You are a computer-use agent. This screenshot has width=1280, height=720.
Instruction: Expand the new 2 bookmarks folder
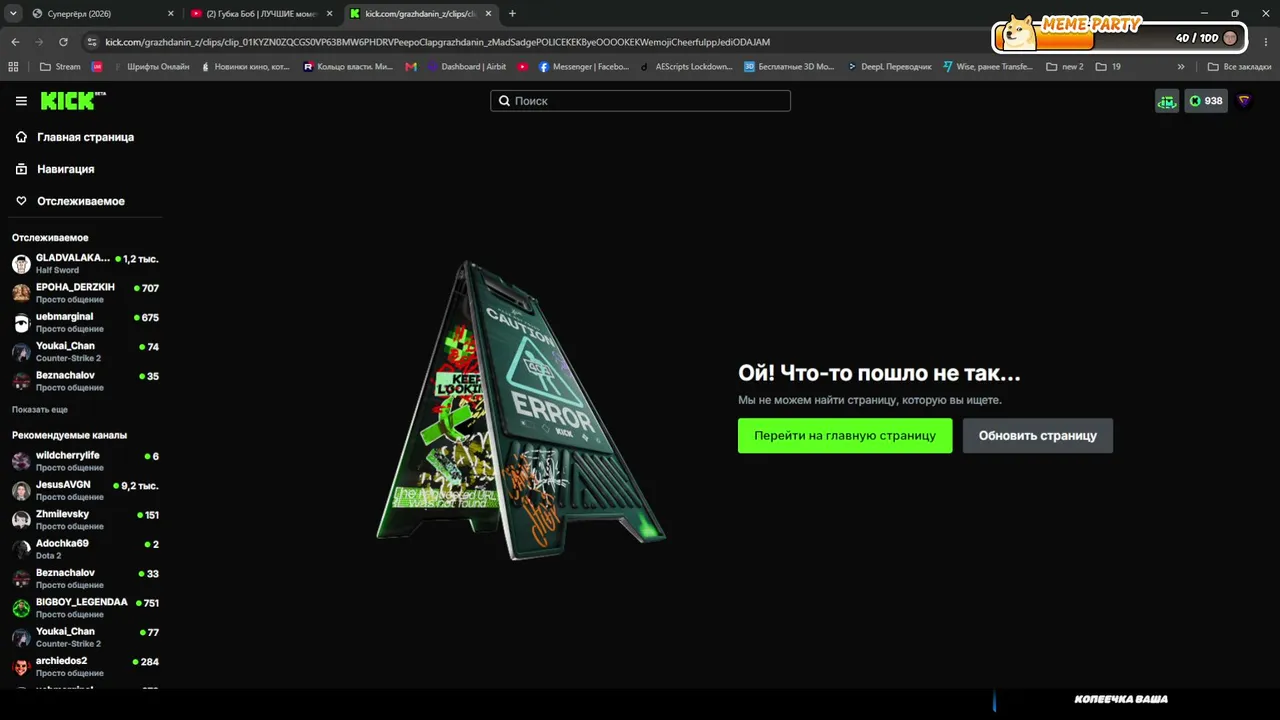[1065, 67]
